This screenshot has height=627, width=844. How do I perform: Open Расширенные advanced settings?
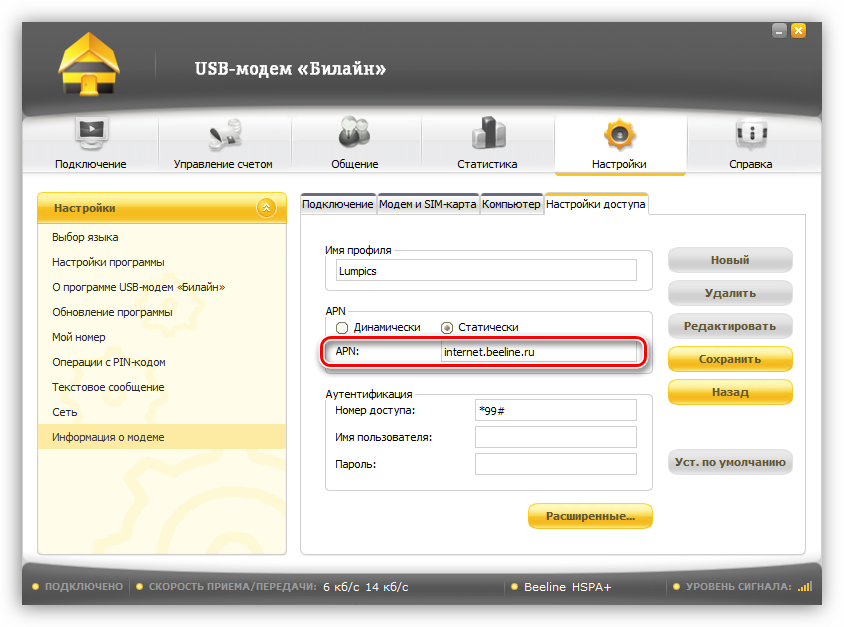coord(590,516)
